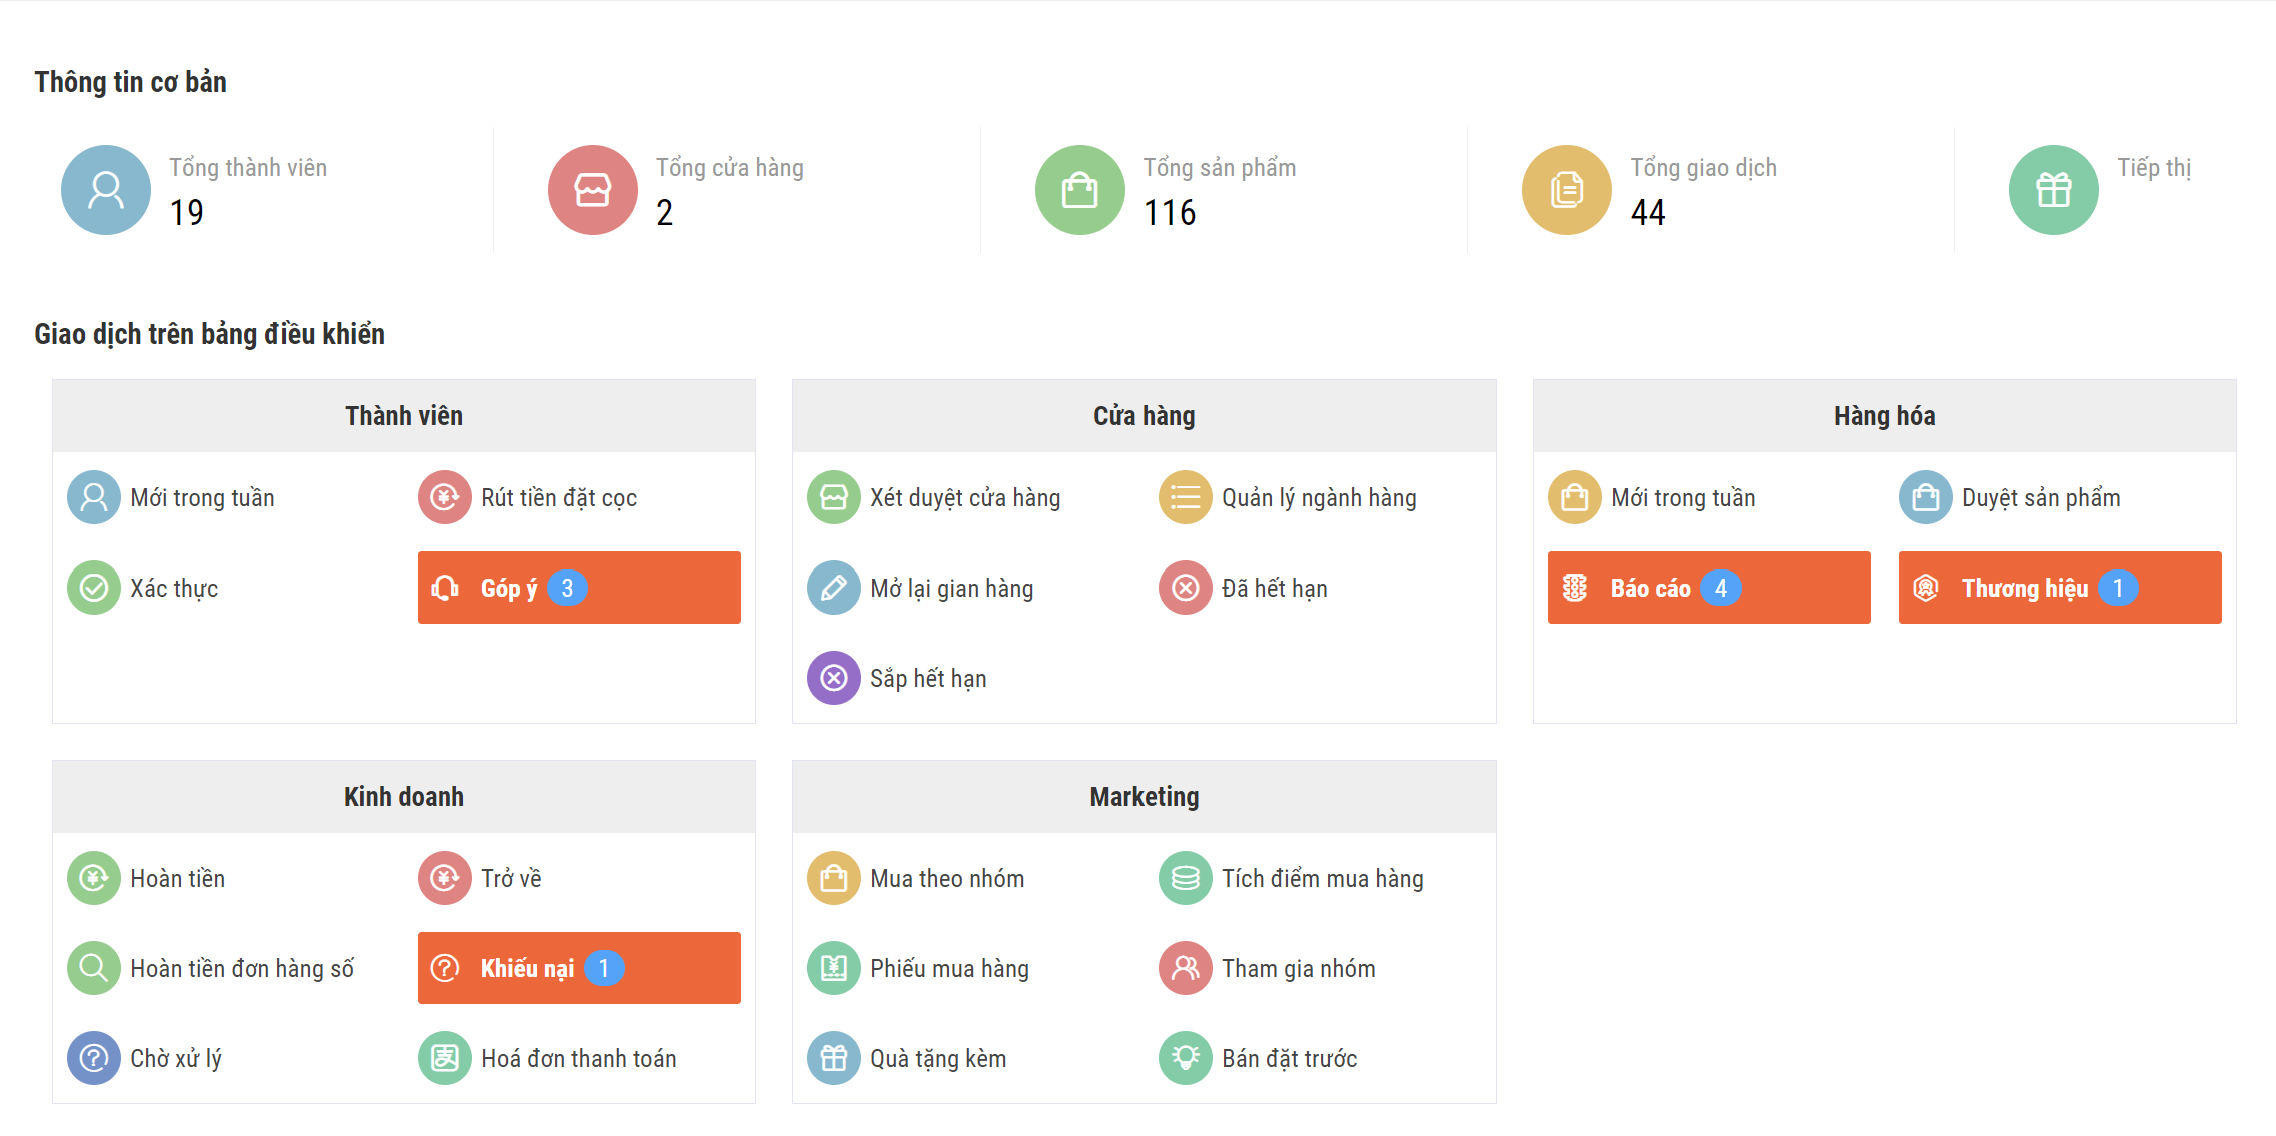The image size is (2276, 1136).
Task: Open the Báo cáo reports button
Action: point(1709,588)
